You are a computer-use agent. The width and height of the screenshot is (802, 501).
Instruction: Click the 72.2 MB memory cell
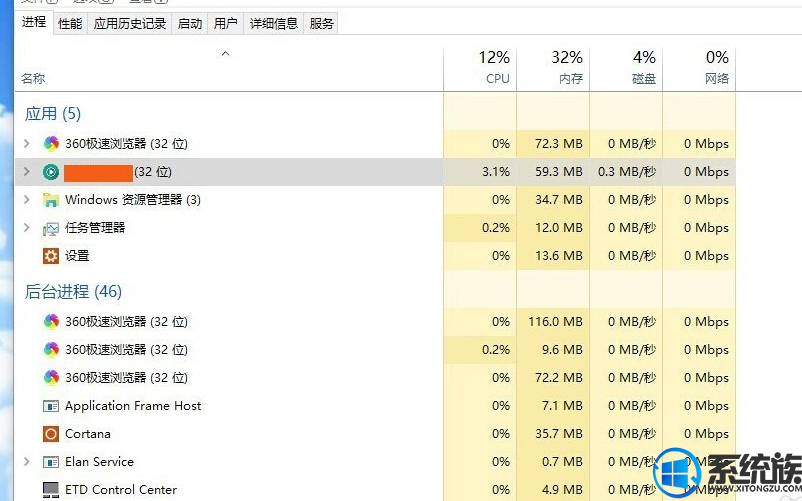(553, 378)
